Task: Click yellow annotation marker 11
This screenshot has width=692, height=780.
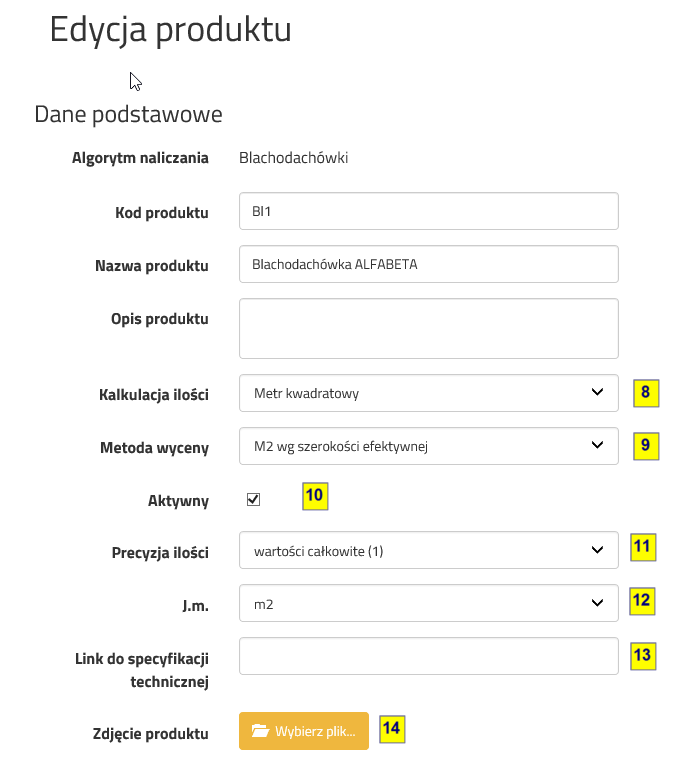Action: tap(642, 548)
